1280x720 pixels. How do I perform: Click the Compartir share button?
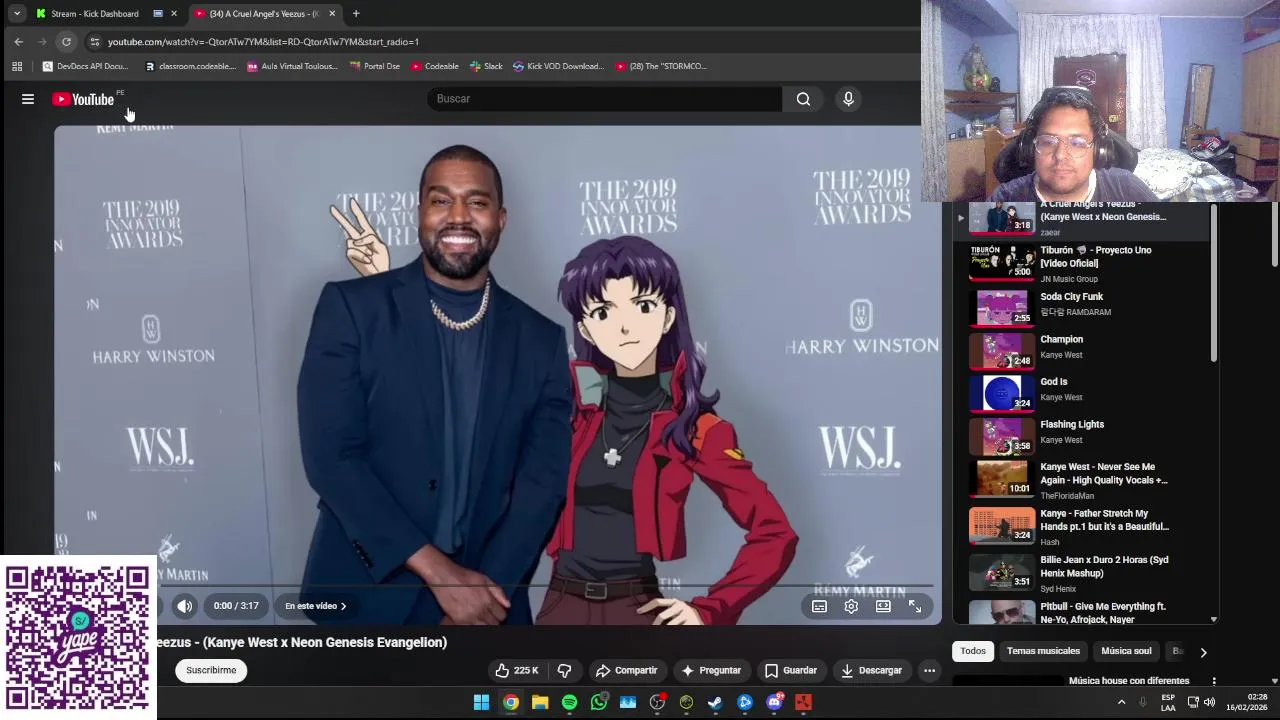click(x=626, y=670)
